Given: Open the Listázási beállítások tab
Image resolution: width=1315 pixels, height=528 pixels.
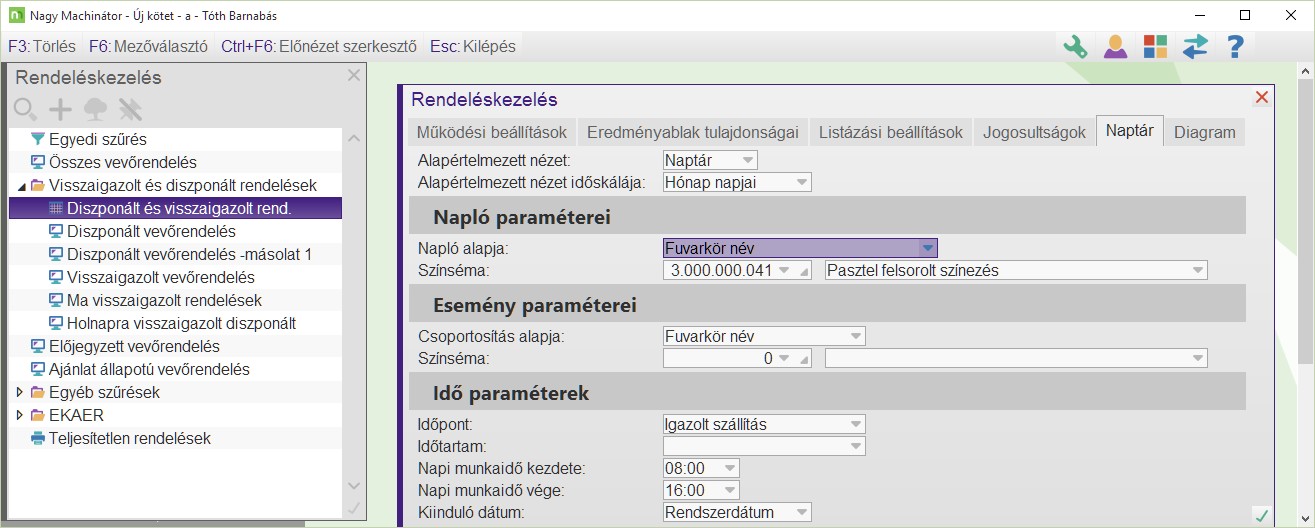Looking at the screenshot, I should pyautogui.click(x=891, y=132).
